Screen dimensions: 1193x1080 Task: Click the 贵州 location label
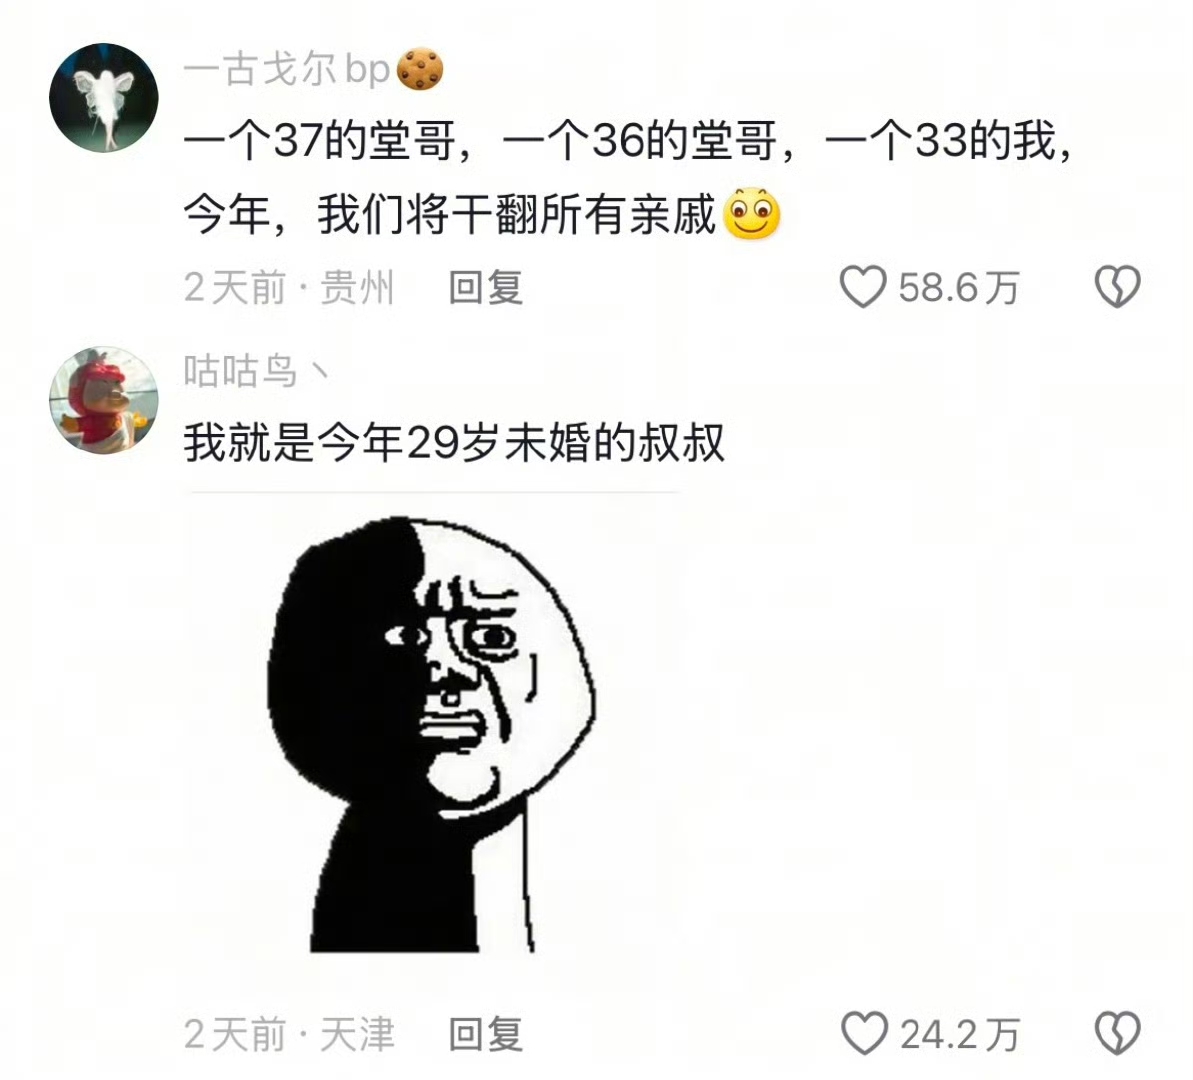click(x=357, y=288)
